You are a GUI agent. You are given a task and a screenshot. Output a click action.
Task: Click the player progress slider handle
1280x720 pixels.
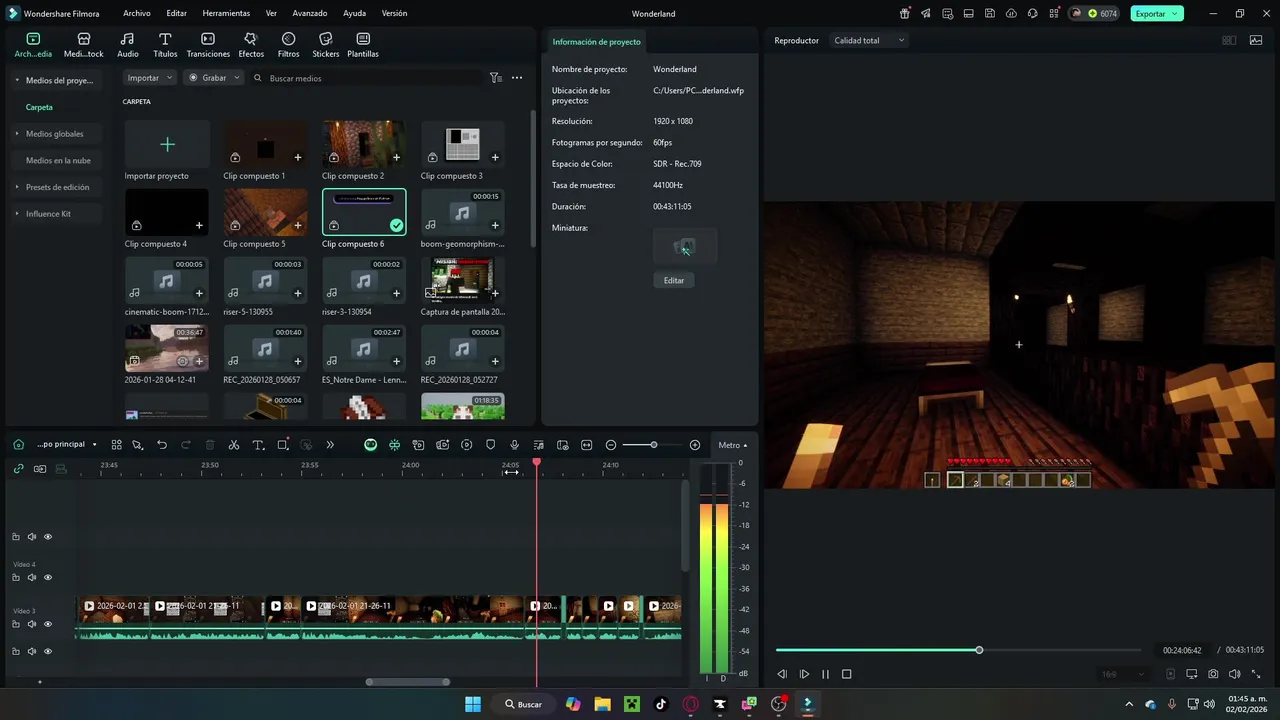[x=979, y=650]
